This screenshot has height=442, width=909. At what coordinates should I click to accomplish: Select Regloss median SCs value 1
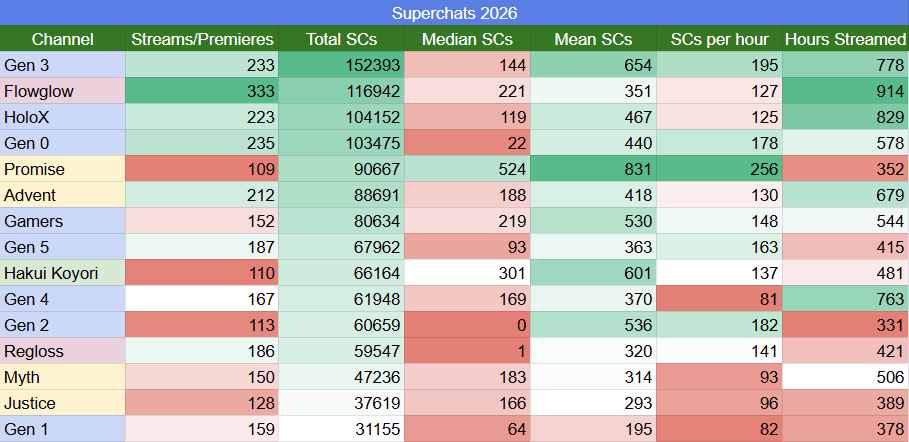pos(467,351)
